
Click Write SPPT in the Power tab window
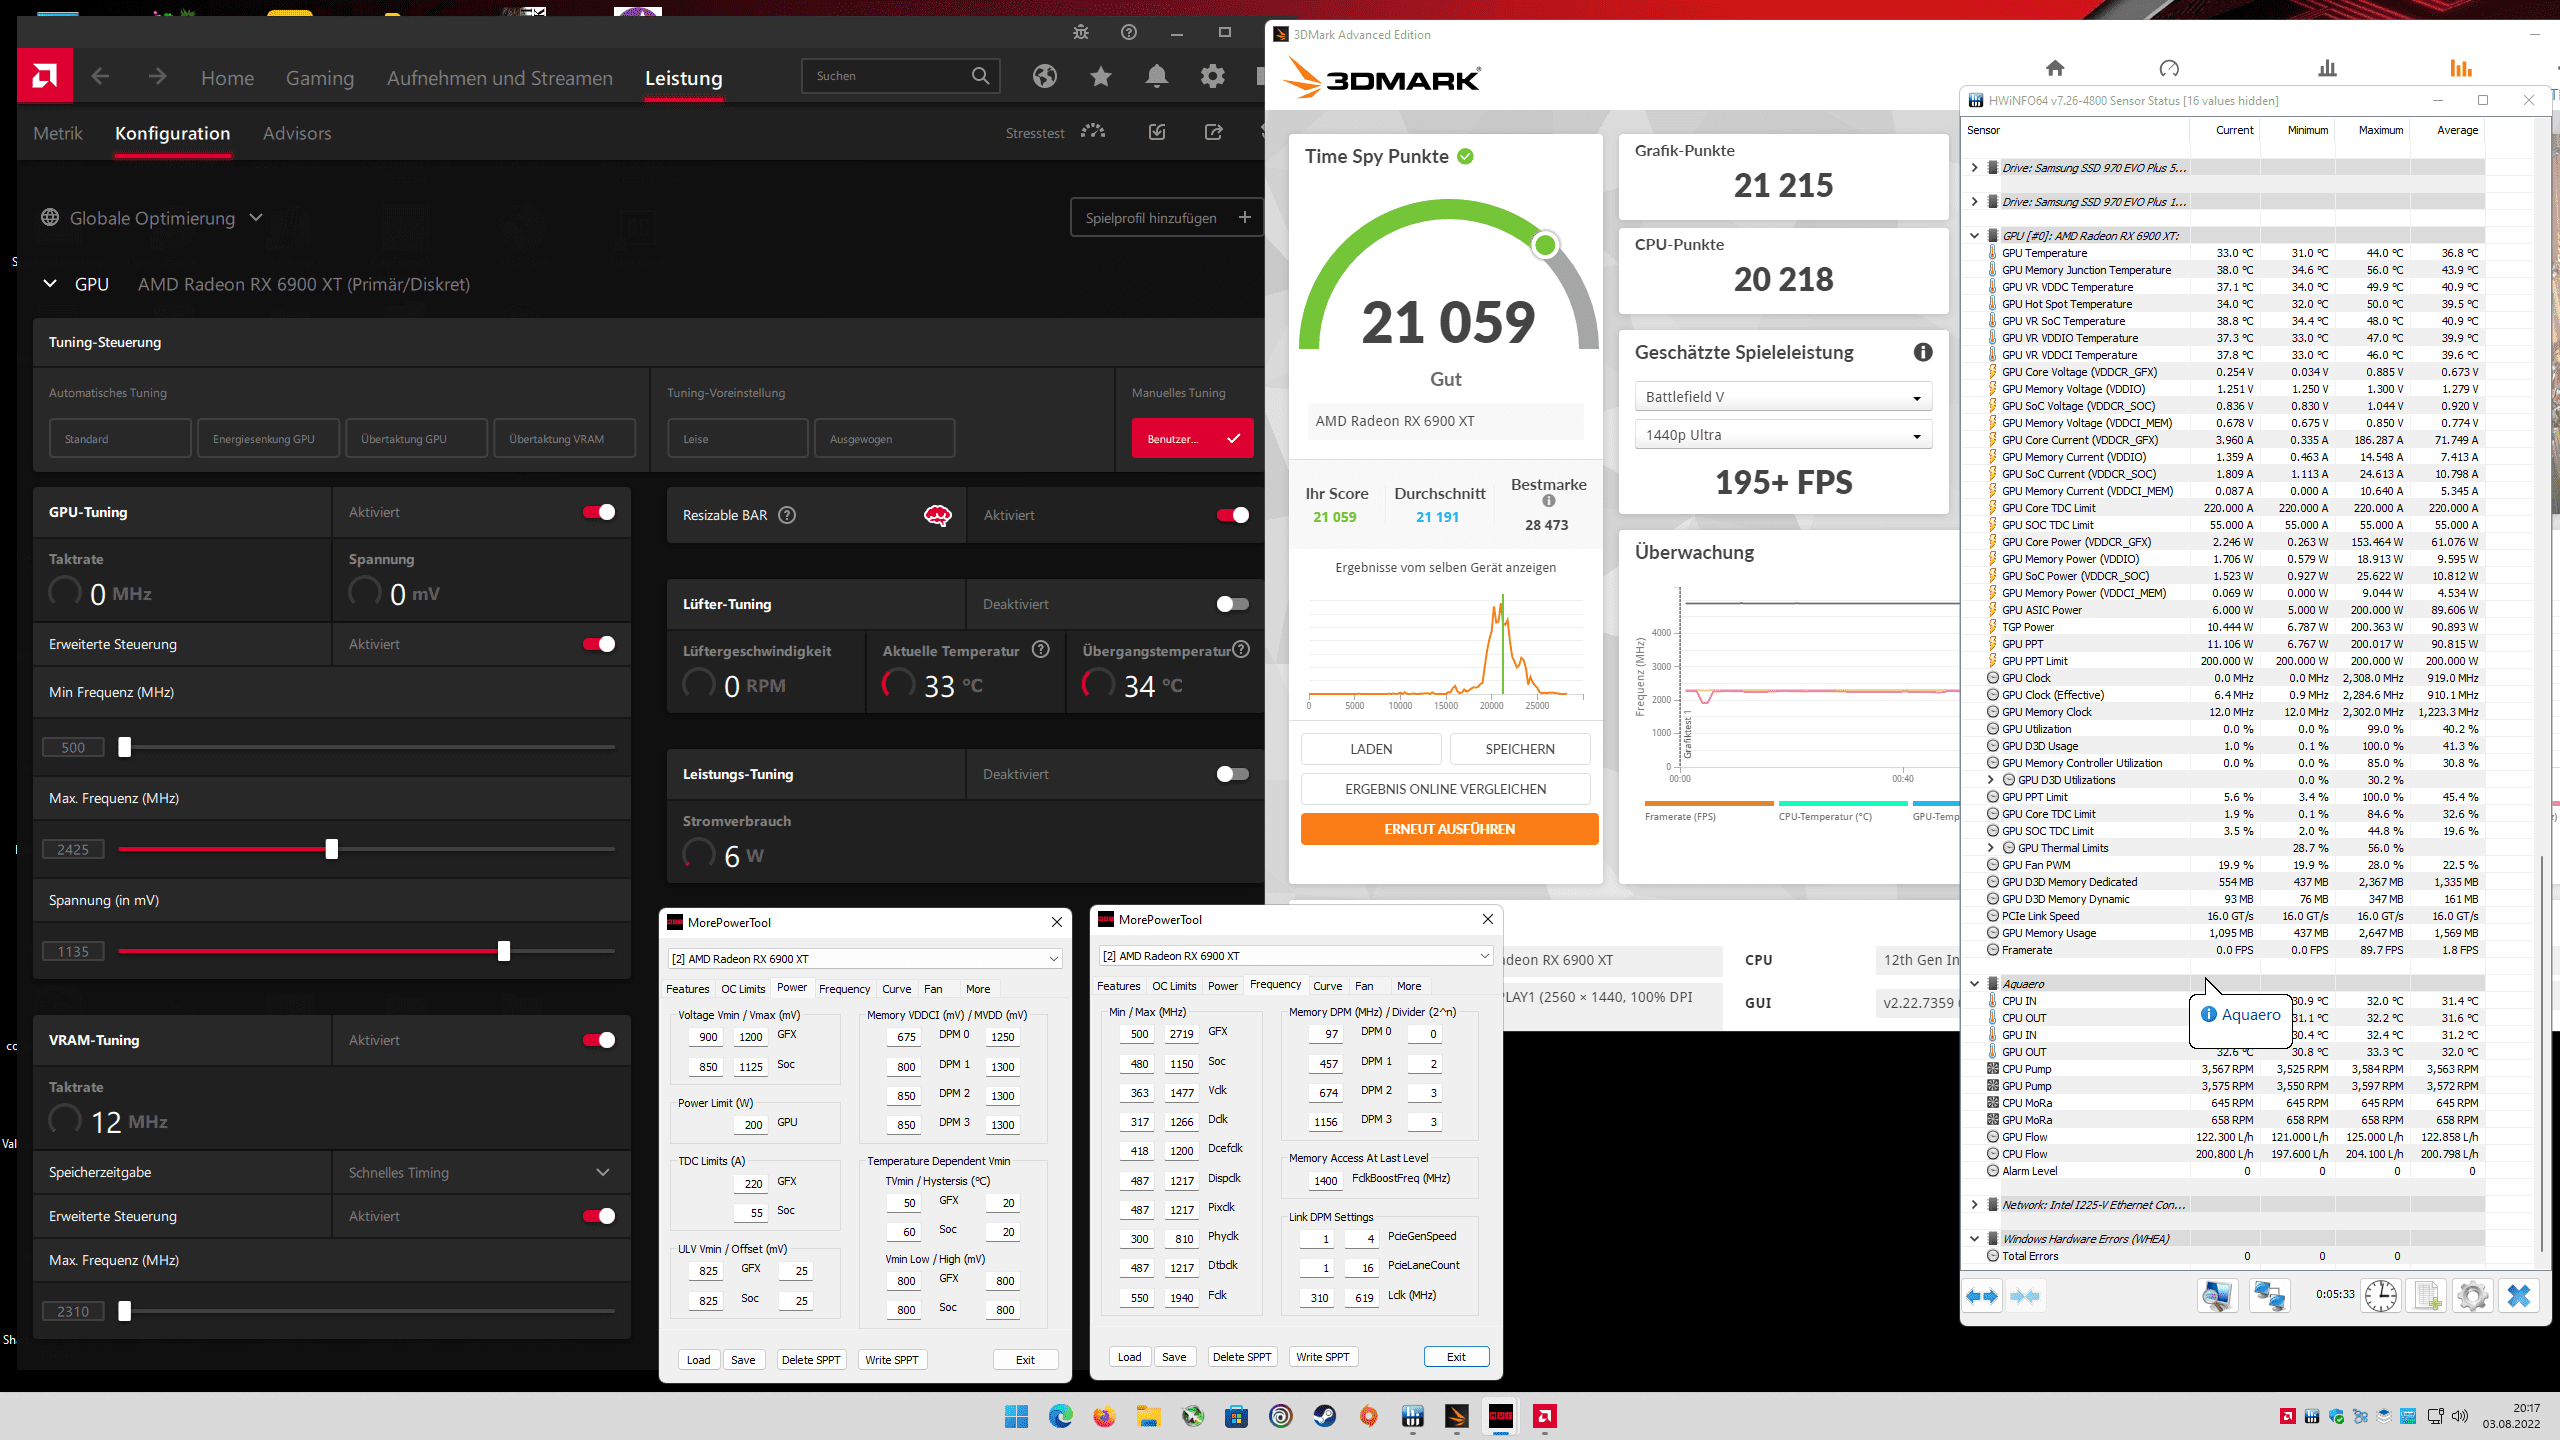pyautogui.click(x=891, y=1360)
